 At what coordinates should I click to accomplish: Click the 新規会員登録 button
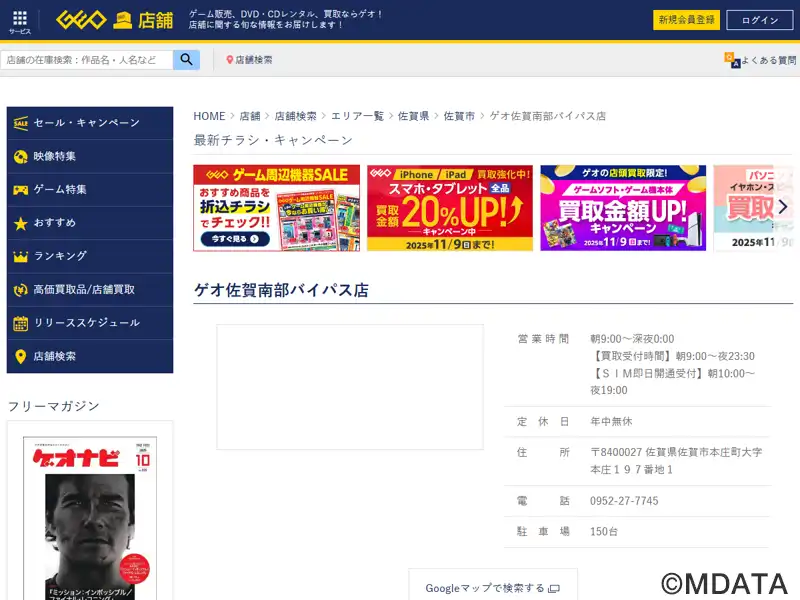click(x=686, y=20)
